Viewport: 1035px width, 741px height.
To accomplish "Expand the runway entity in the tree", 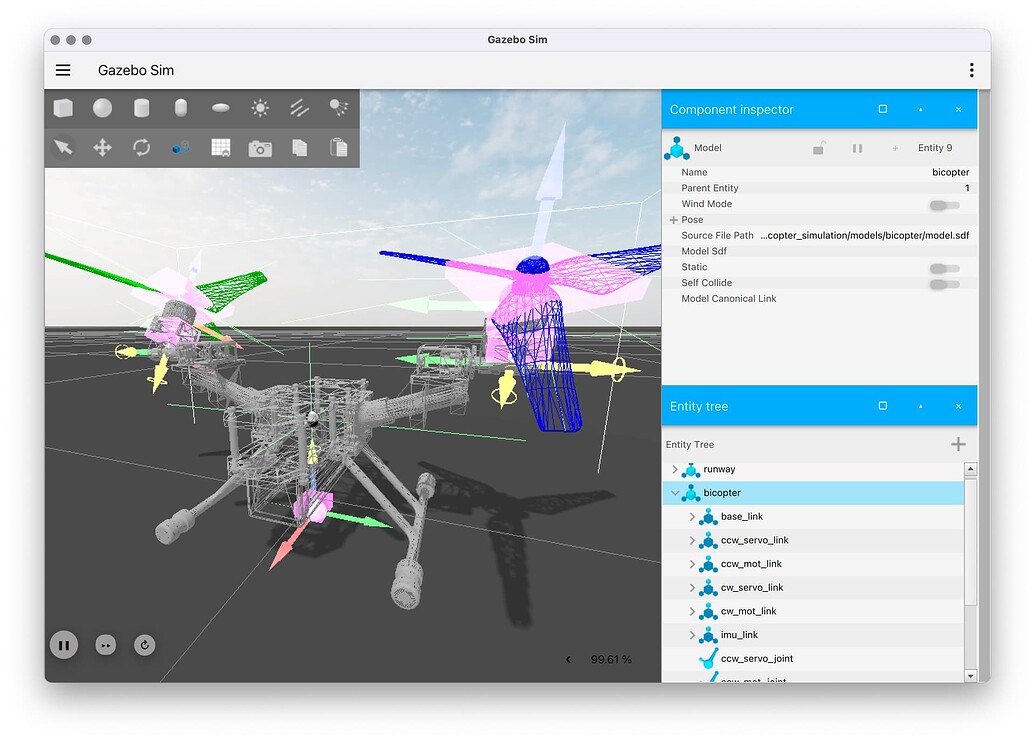I will [x=676, y=469].
